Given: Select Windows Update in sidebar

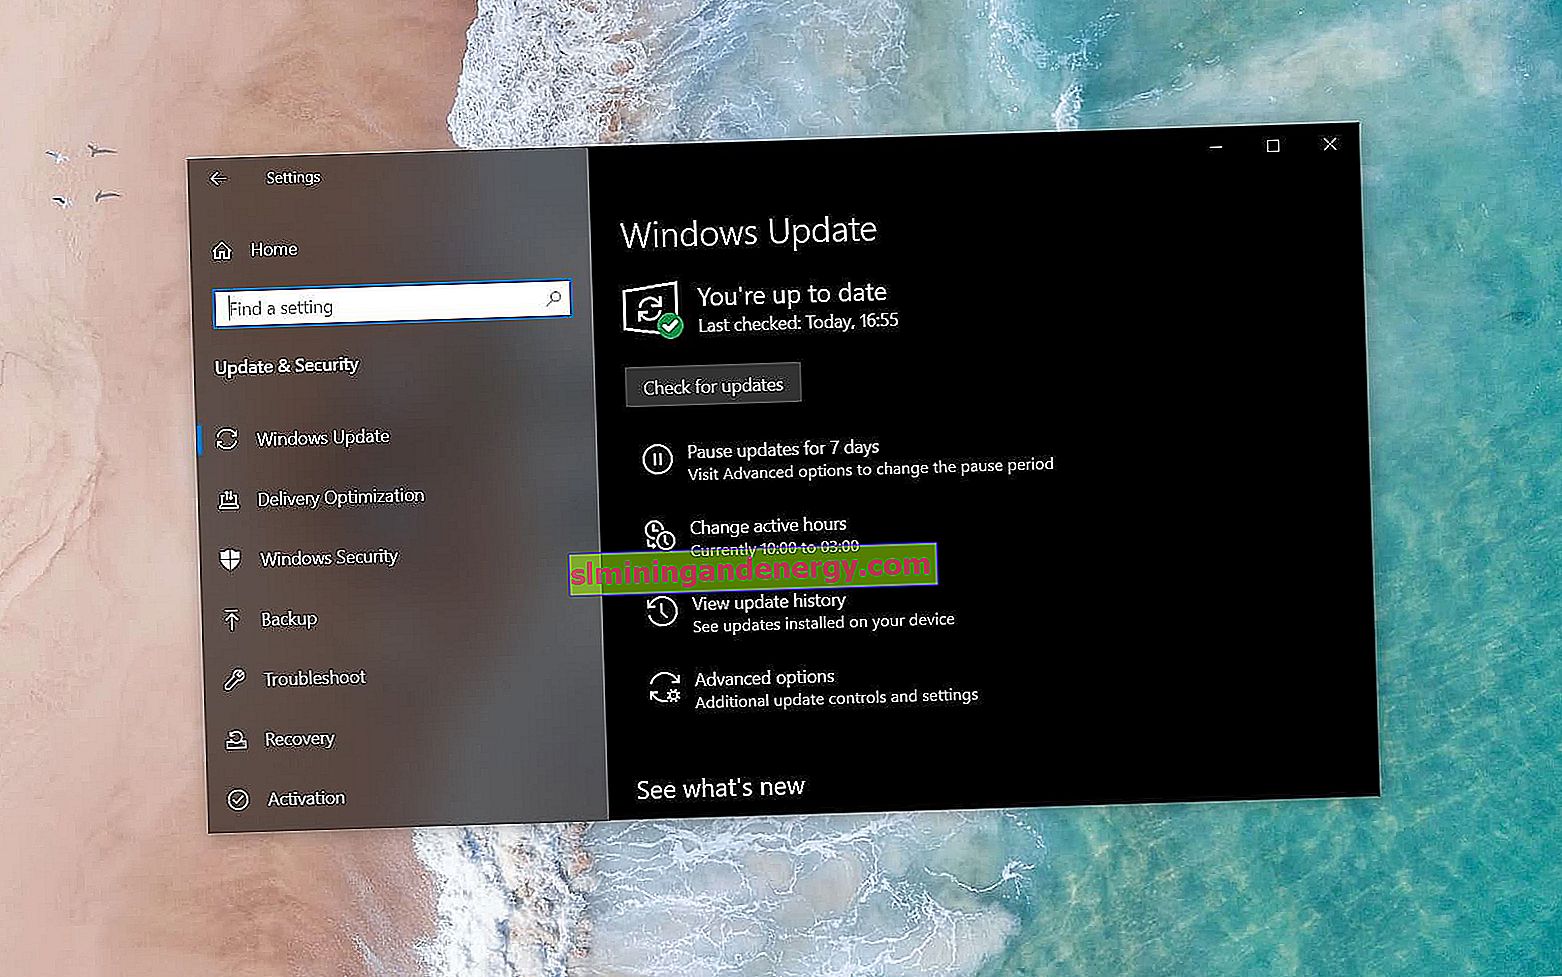Looking at the screenshot, I should tap(323, 438).
